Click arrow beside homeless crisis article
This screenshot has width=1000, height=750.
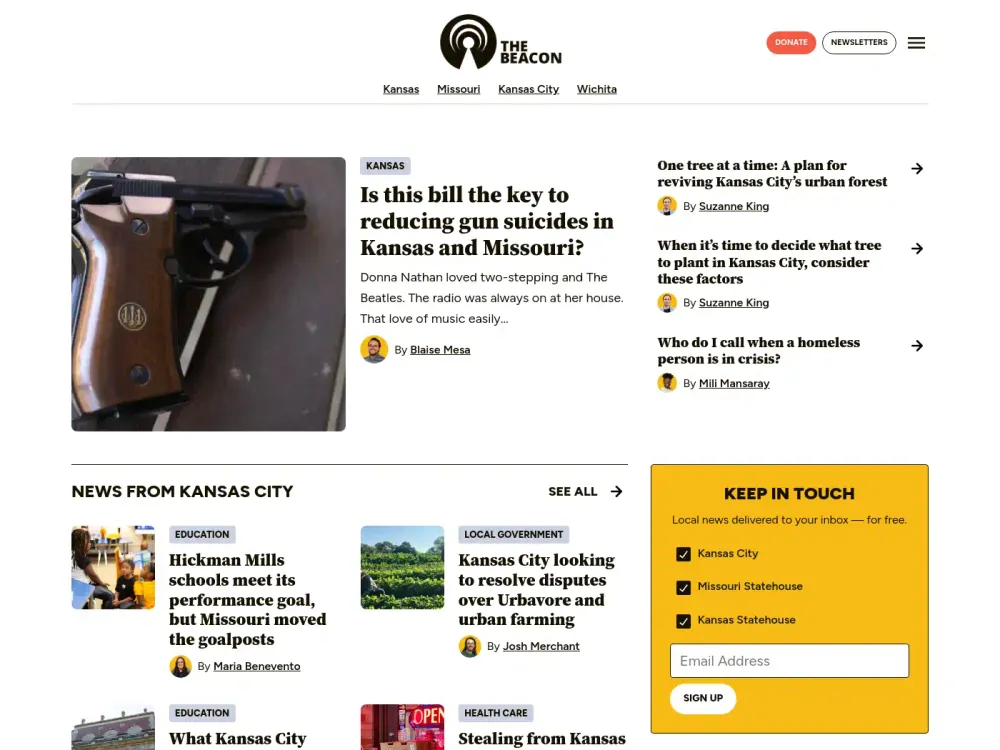(x=916, y=346)
